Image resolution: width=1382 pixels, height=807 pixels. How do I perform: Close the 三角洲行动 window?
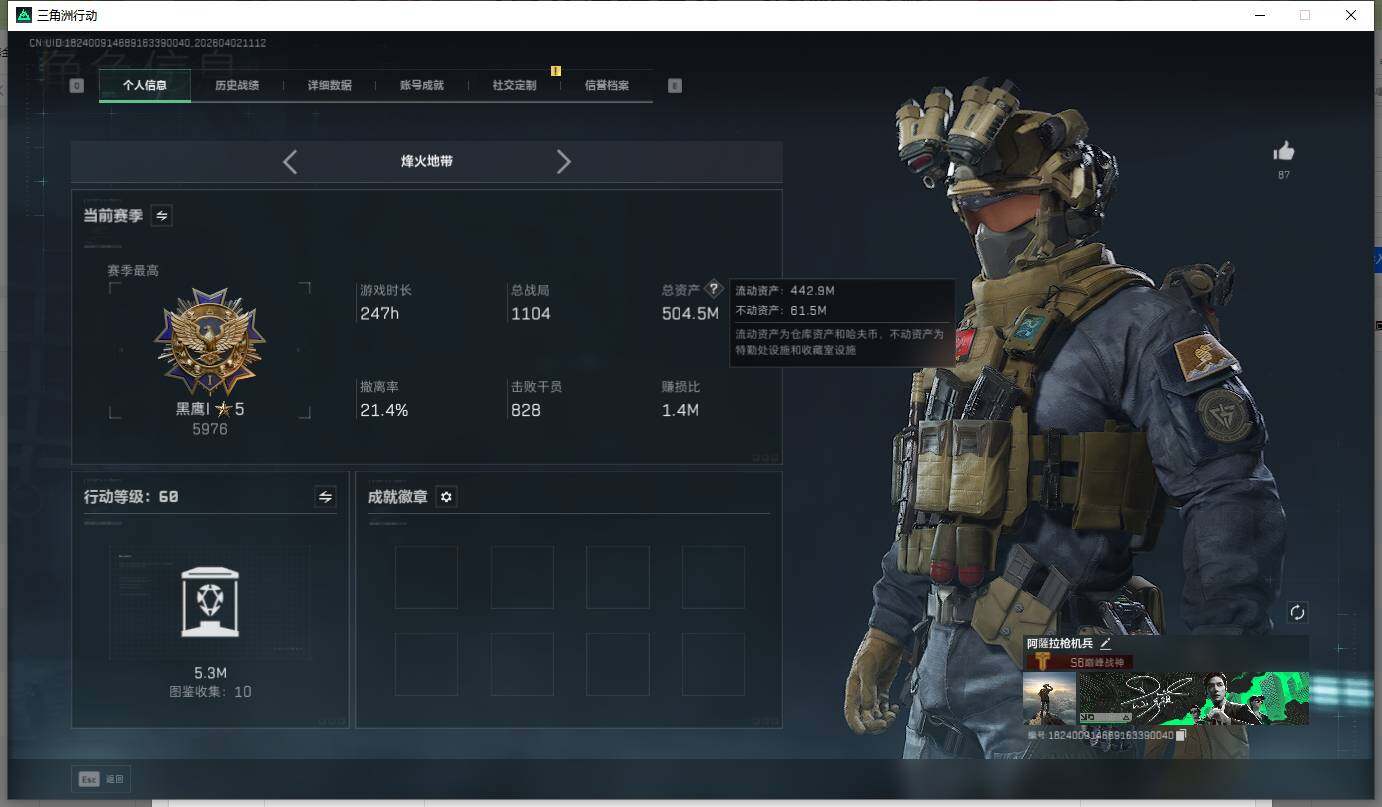[1351, 15]
